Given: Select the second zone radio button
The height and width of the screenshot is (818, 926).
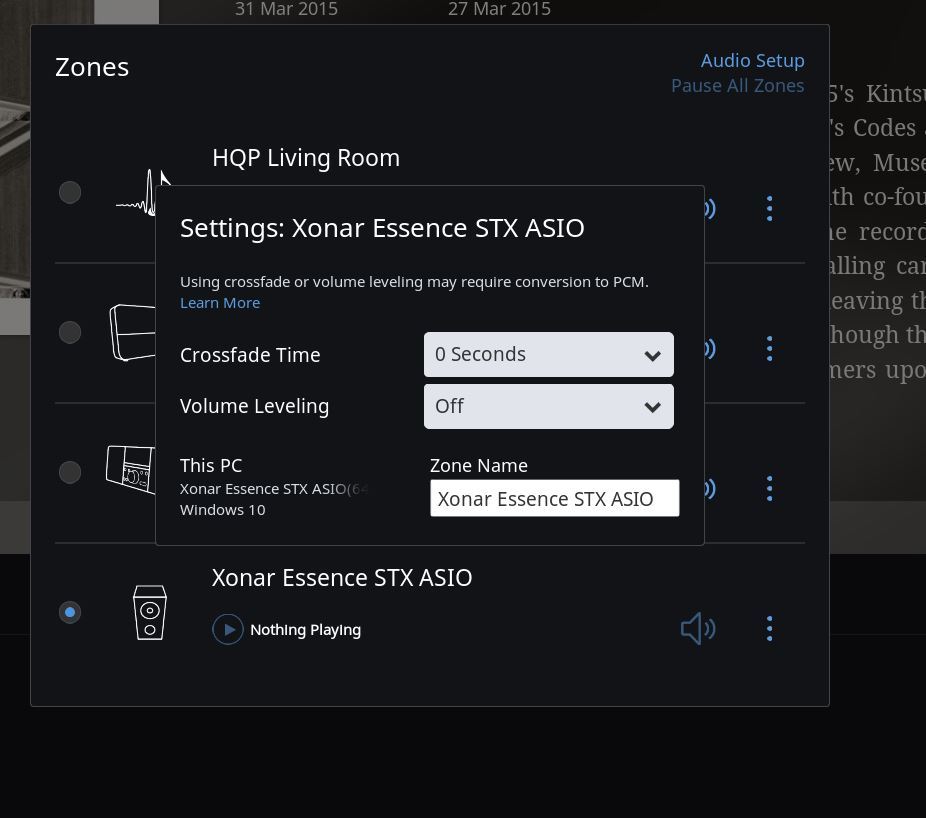Looking at the screenshot, I should pos(70,333).
